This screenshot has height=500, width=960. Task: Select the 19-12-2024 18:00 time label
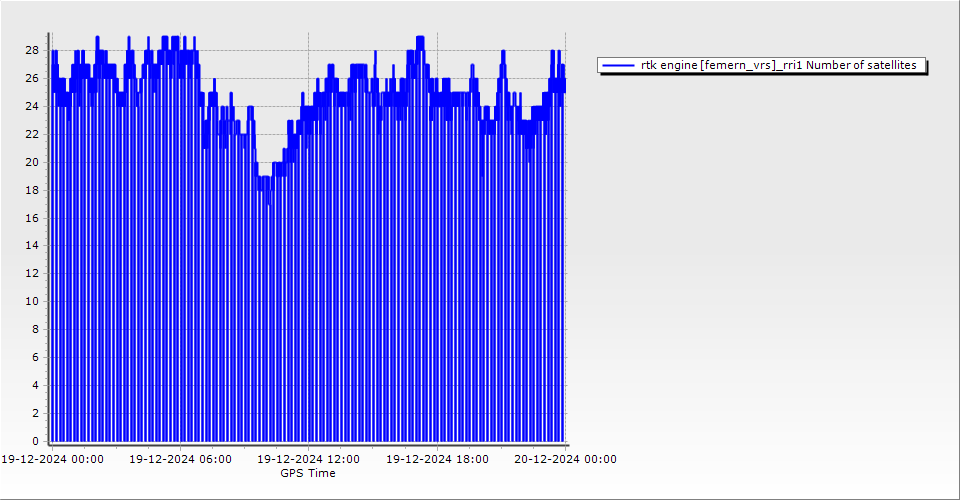437,459
